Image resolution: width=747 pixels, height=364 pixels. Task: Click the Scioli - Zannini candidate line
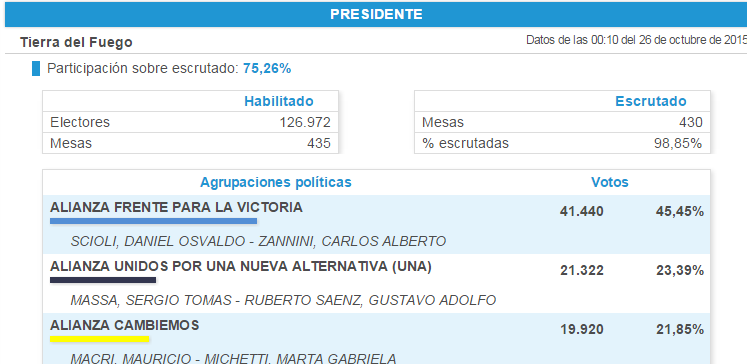258,242
